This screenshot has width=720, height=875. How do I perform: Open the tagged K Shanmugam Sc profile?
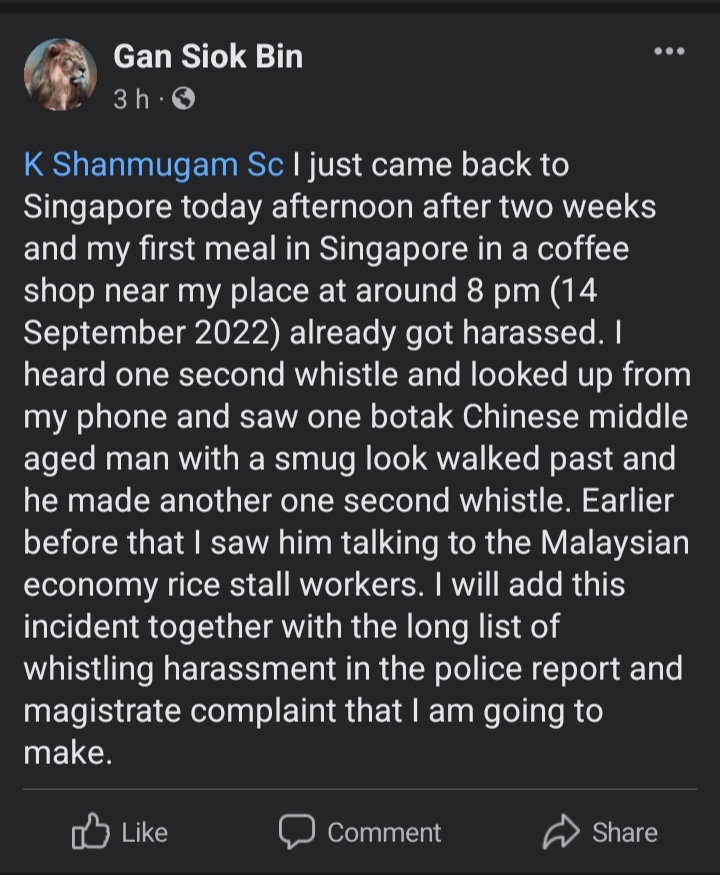point(153,165)
